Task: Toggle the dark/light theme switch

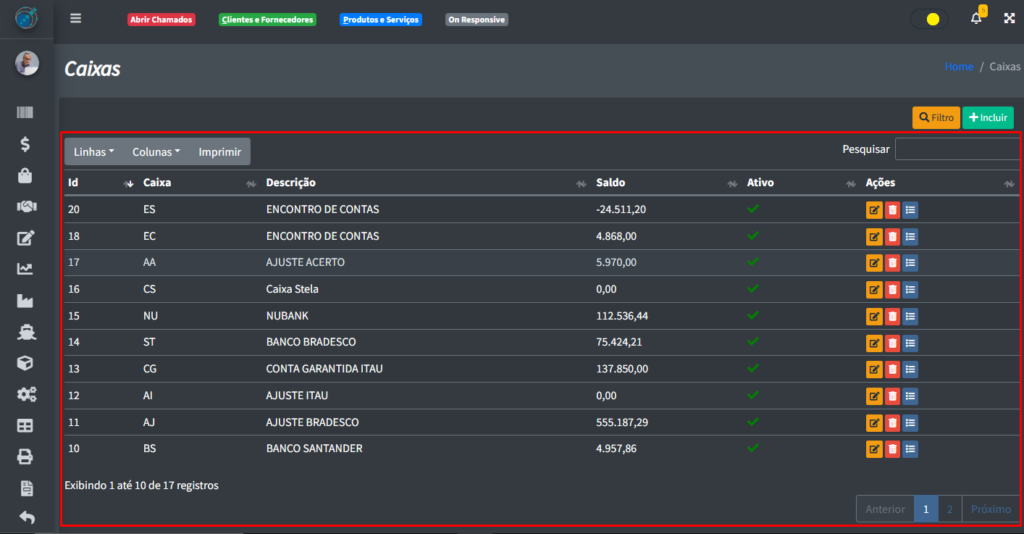Action: coord(930,19)
